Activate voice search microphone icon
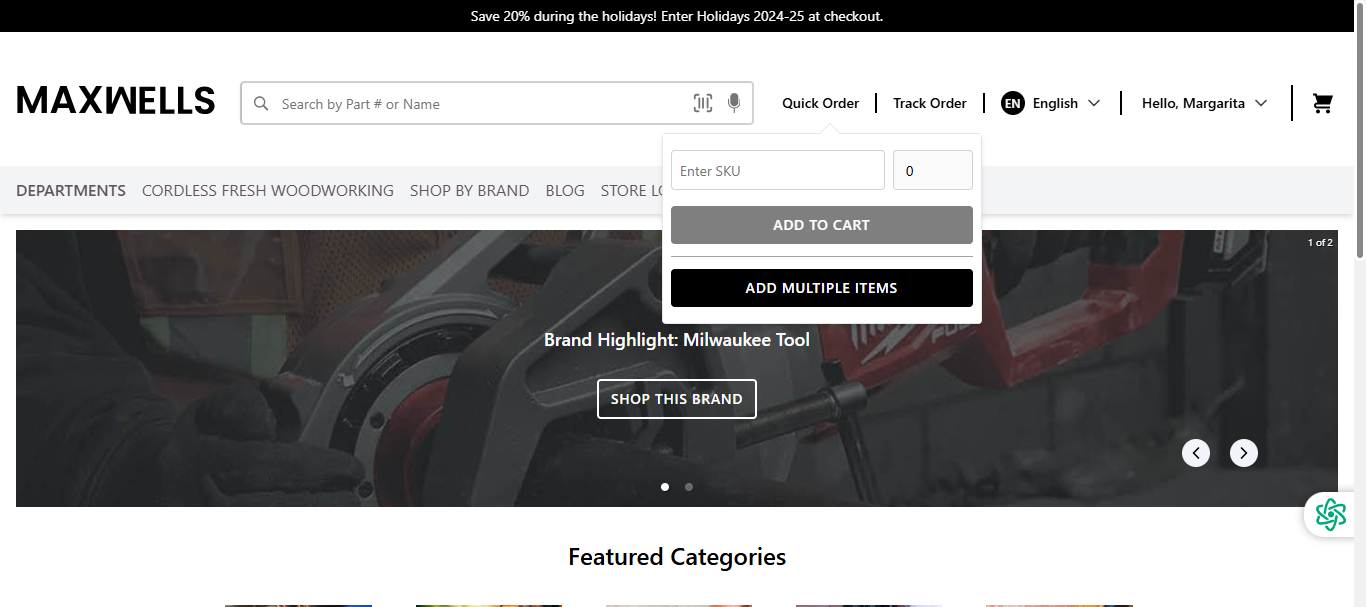Image resolution: width=1366 pixels, height=607 pixels. pyautogui.click(x=734, y=103)
